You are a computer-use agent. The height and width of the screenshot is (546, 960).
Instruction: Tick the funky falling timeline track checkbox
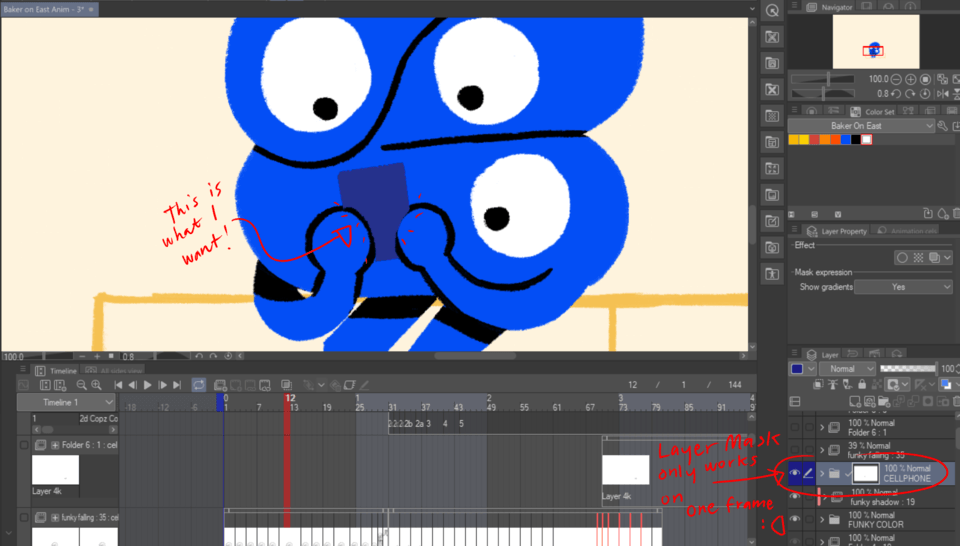click(24, 518)
